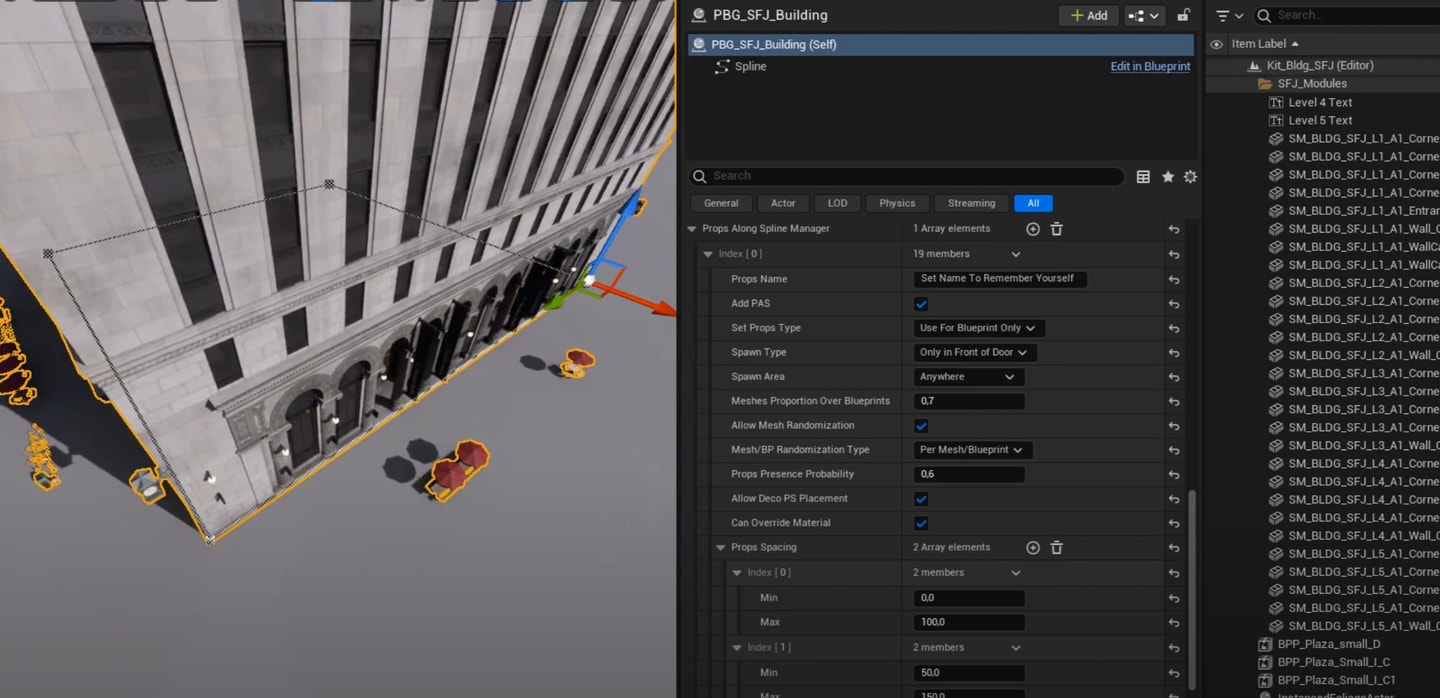The image size is (1440, 698).
Task: Collapse Index [1] under Props Spacing
Action: point(737,648)
